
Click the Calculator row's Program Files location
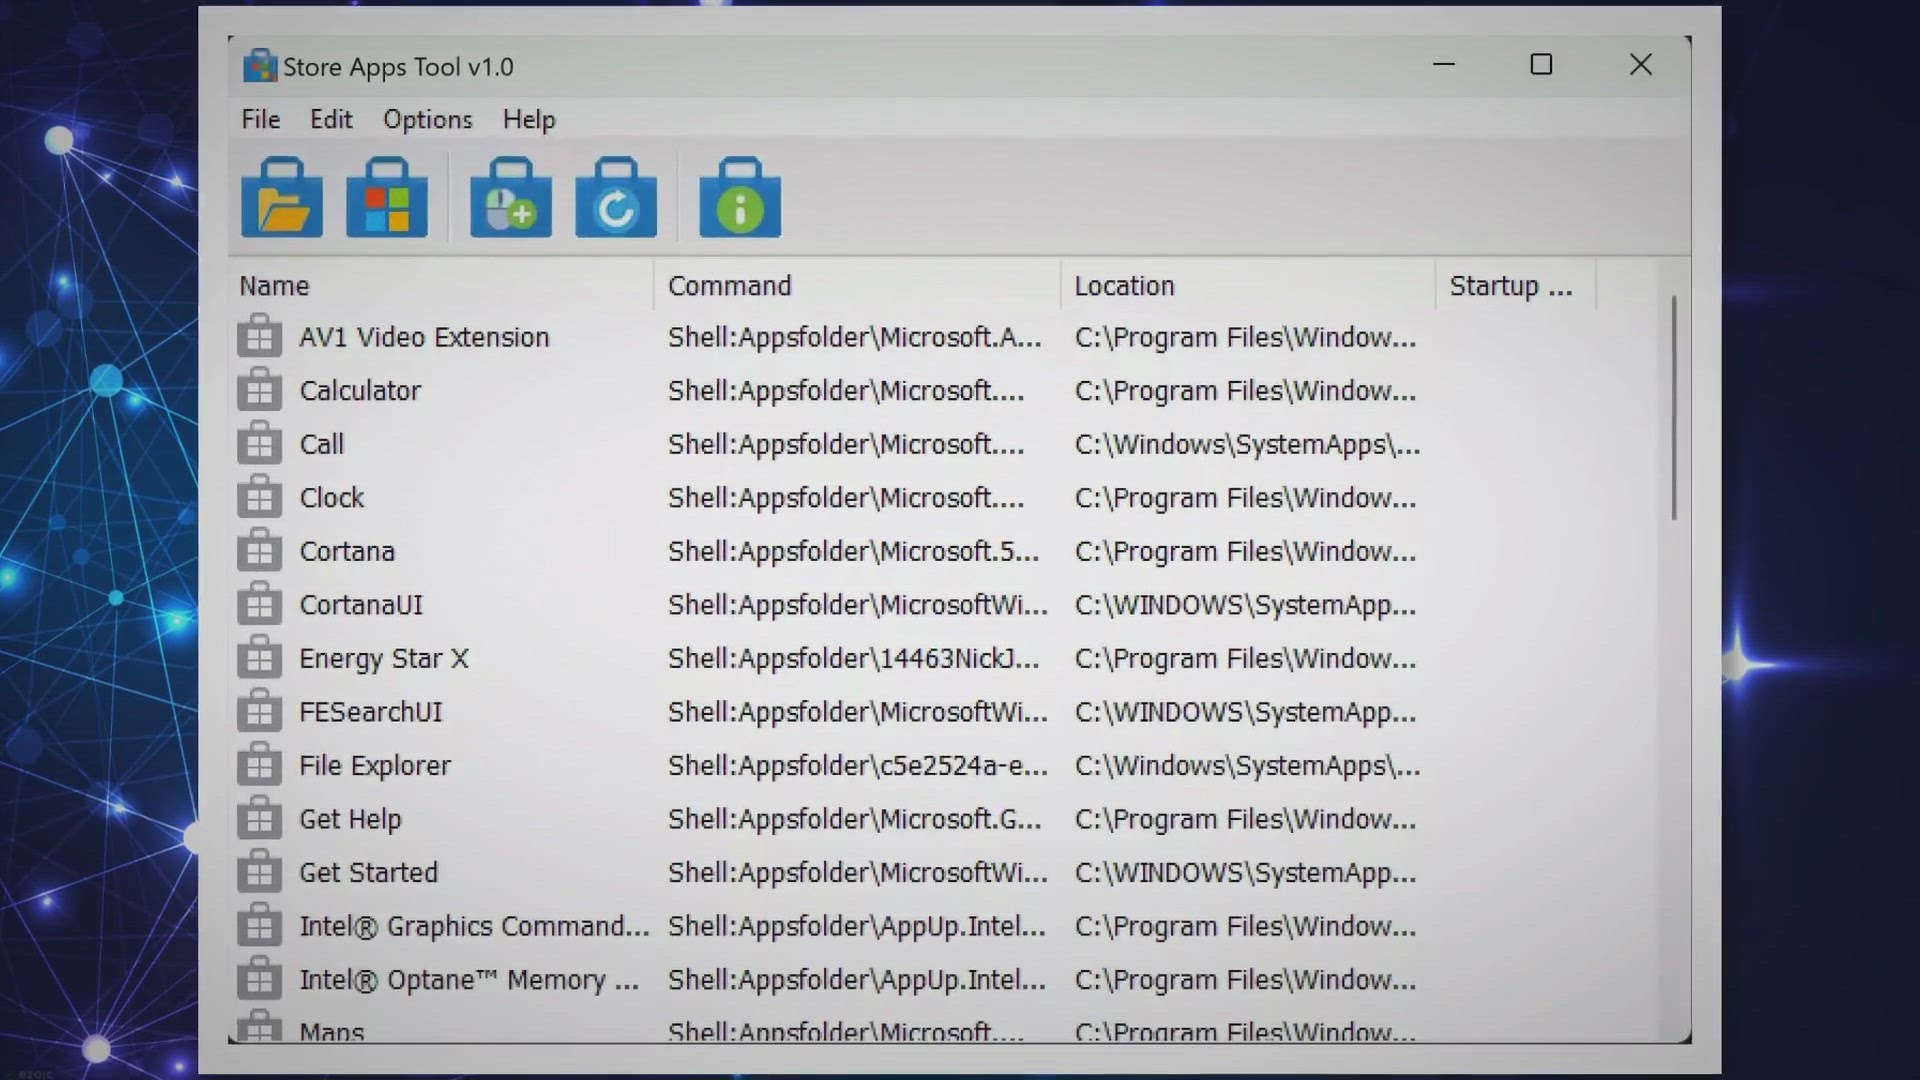[x=1246, y=391]
